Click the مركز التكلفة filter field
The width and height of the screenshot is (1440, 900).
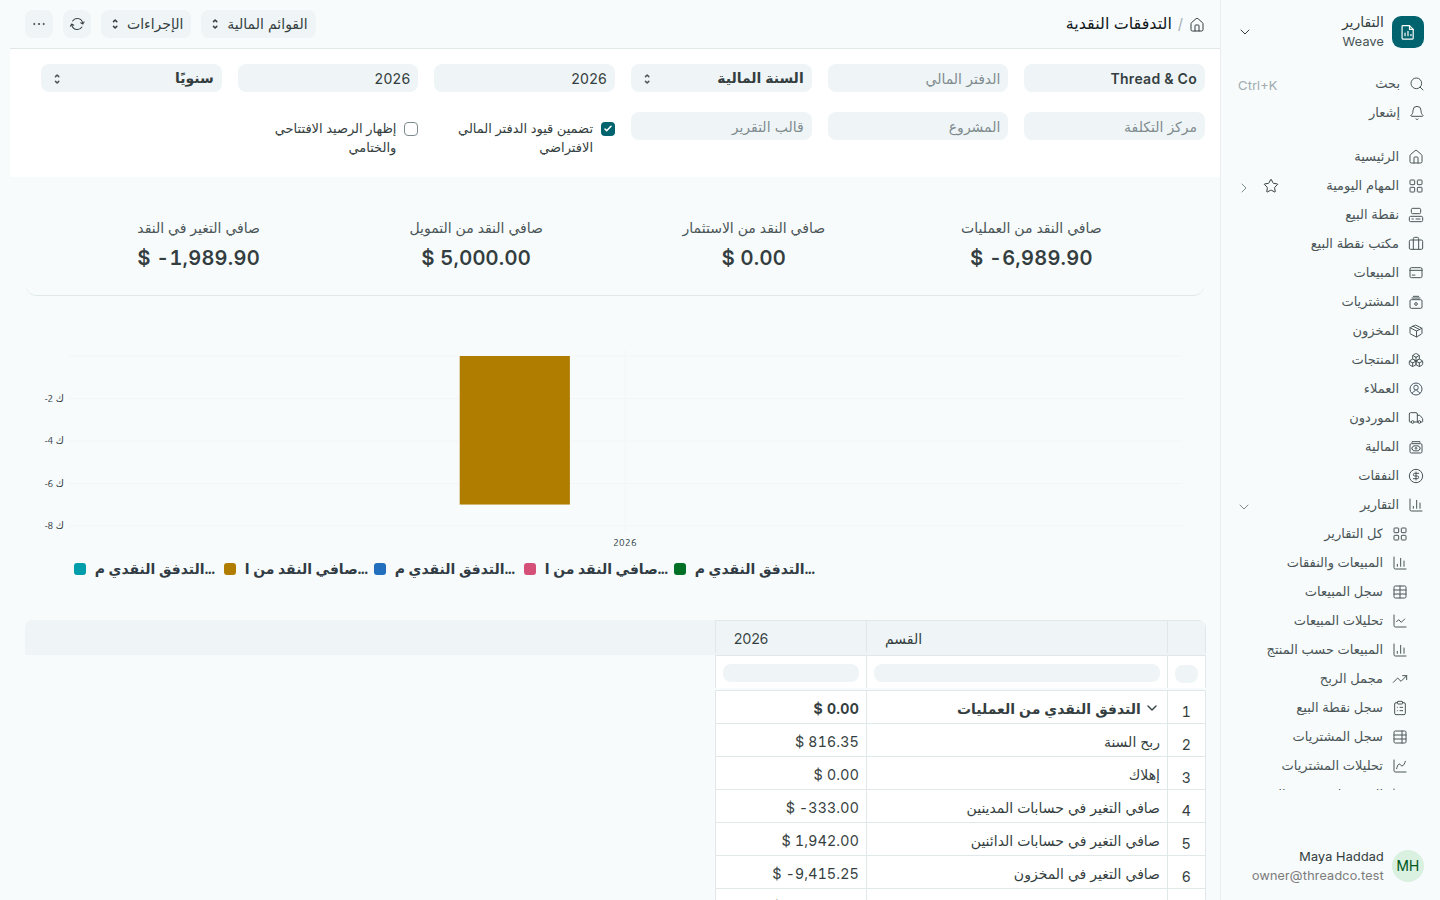(x=1114, y=127)
